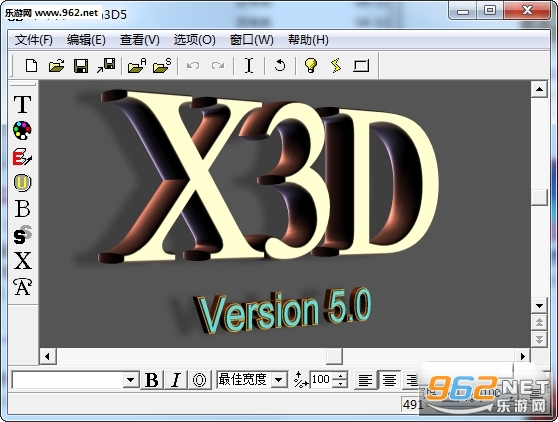
Task: Open the folder icon marked A
Action: (x=137, y=65)
